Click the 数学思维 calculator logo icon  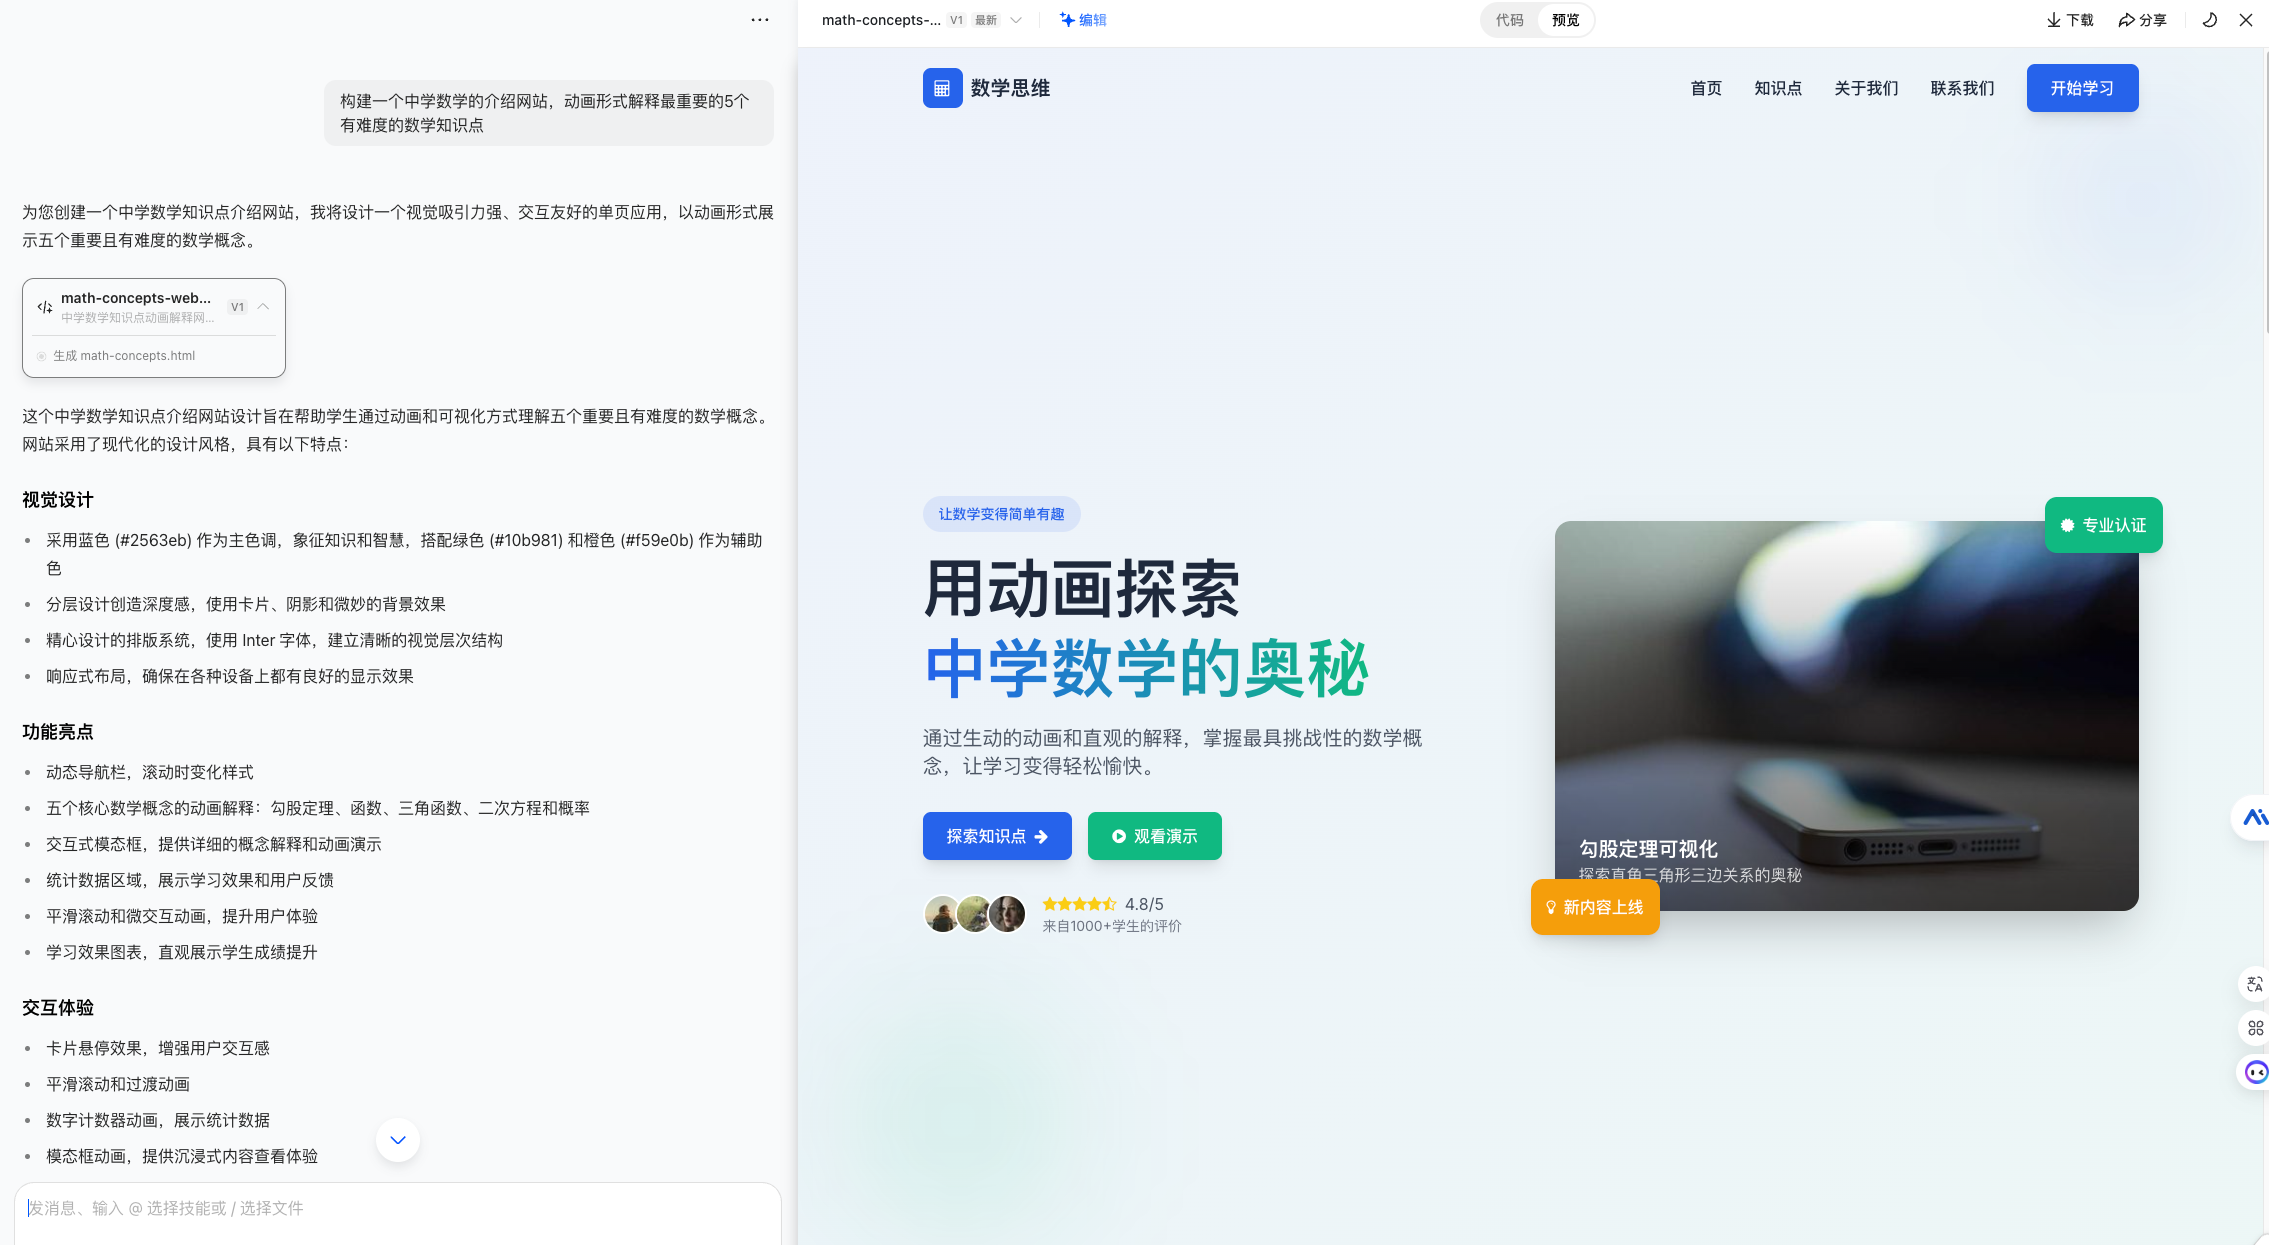[942, 88]
